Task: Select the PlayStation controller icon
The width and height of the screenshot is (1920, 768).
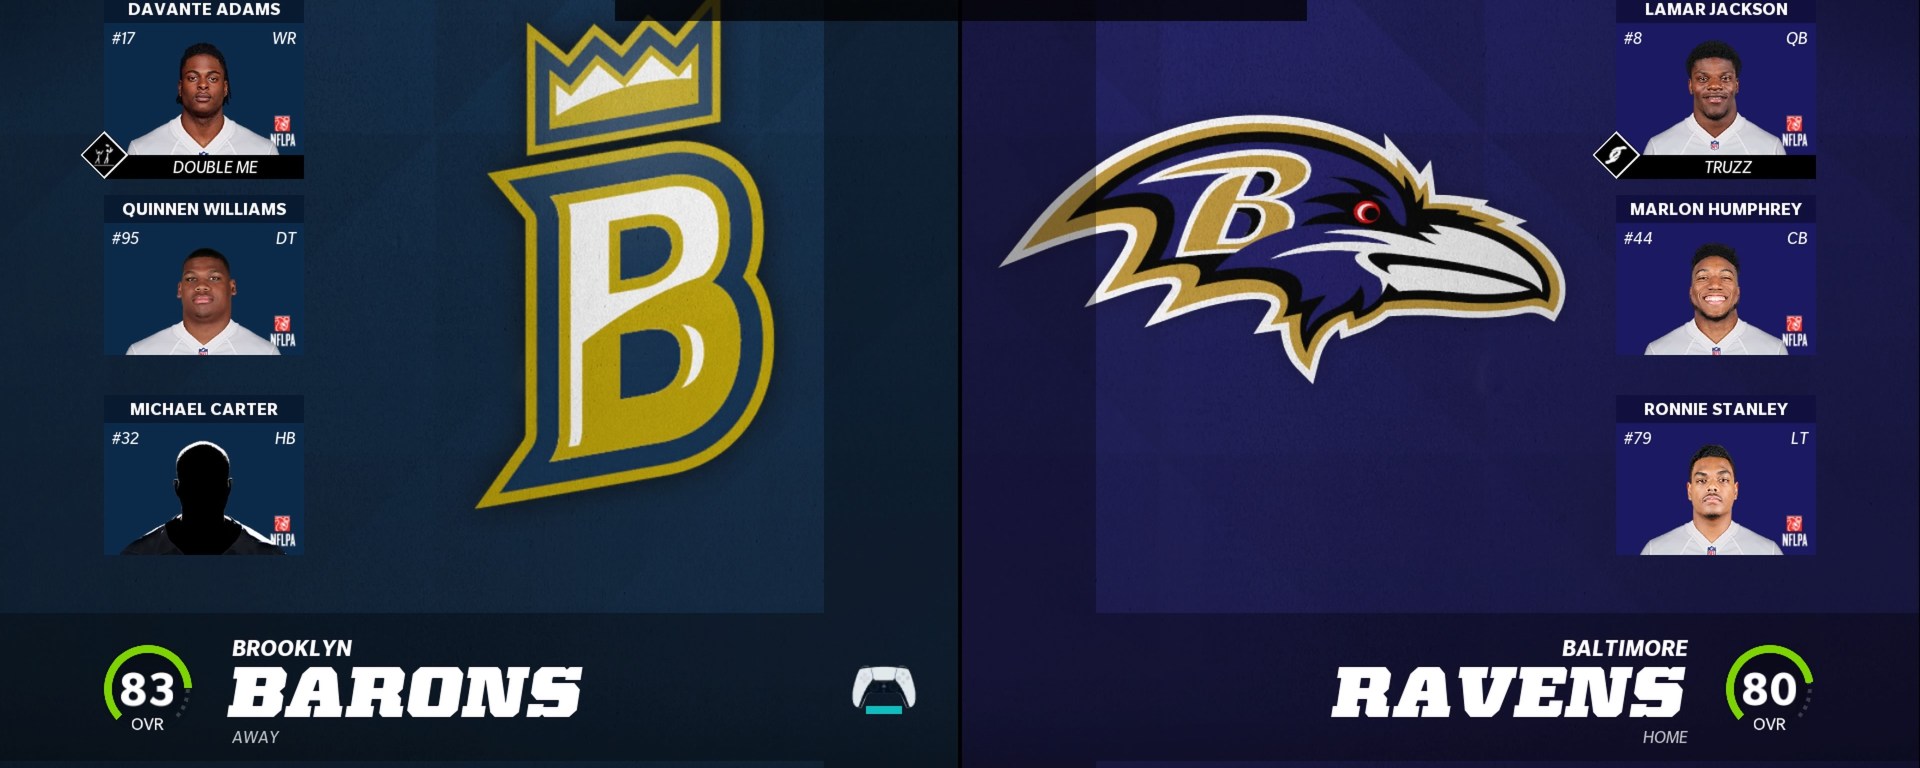Action: [884, 689]
